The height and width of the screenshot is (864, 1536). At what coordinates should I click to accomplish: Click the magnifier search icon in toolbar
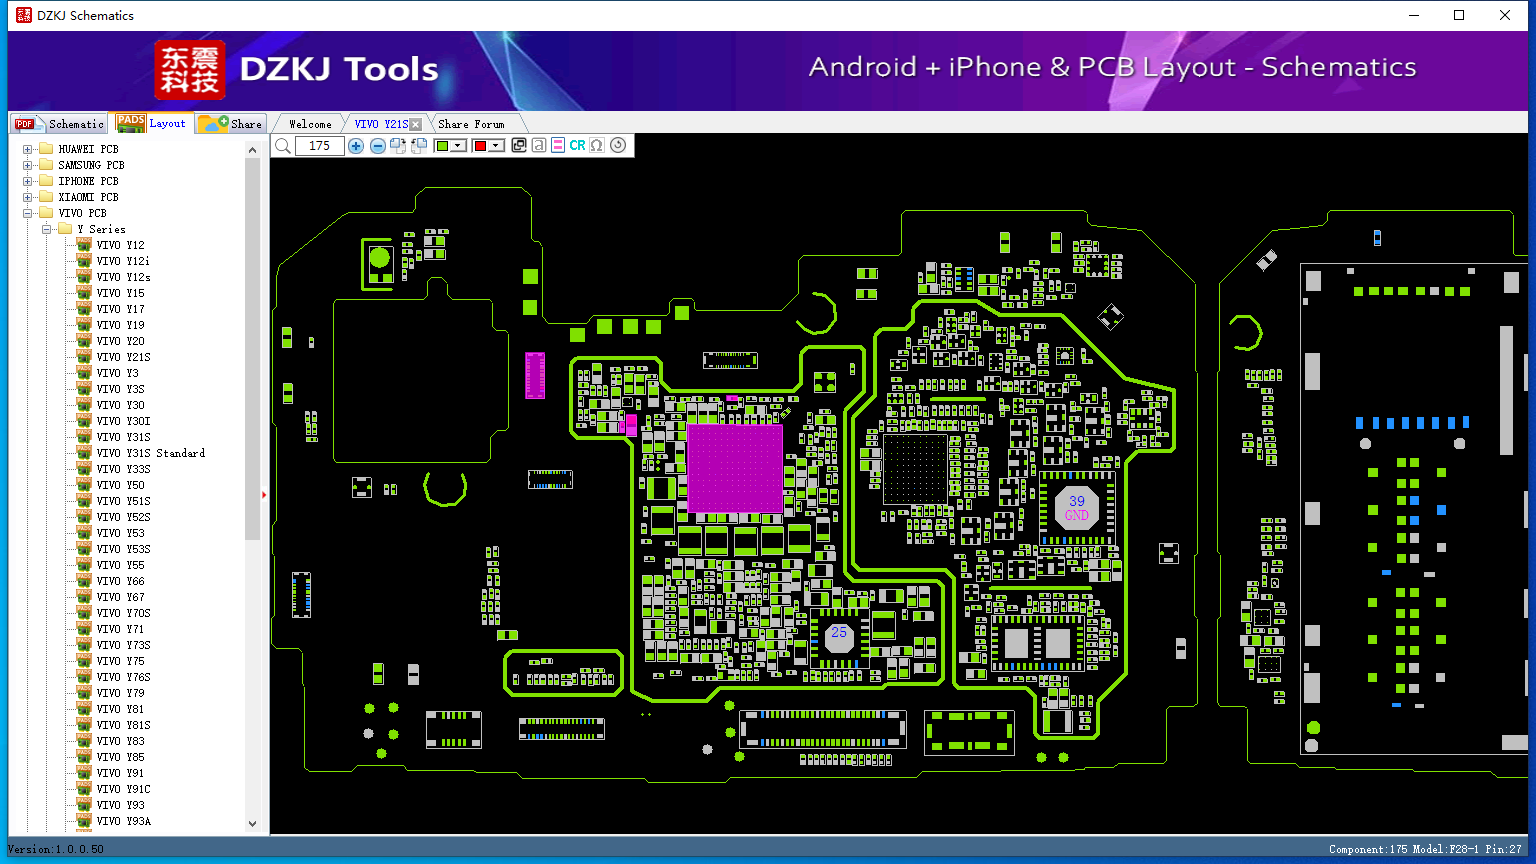(283, 146)
